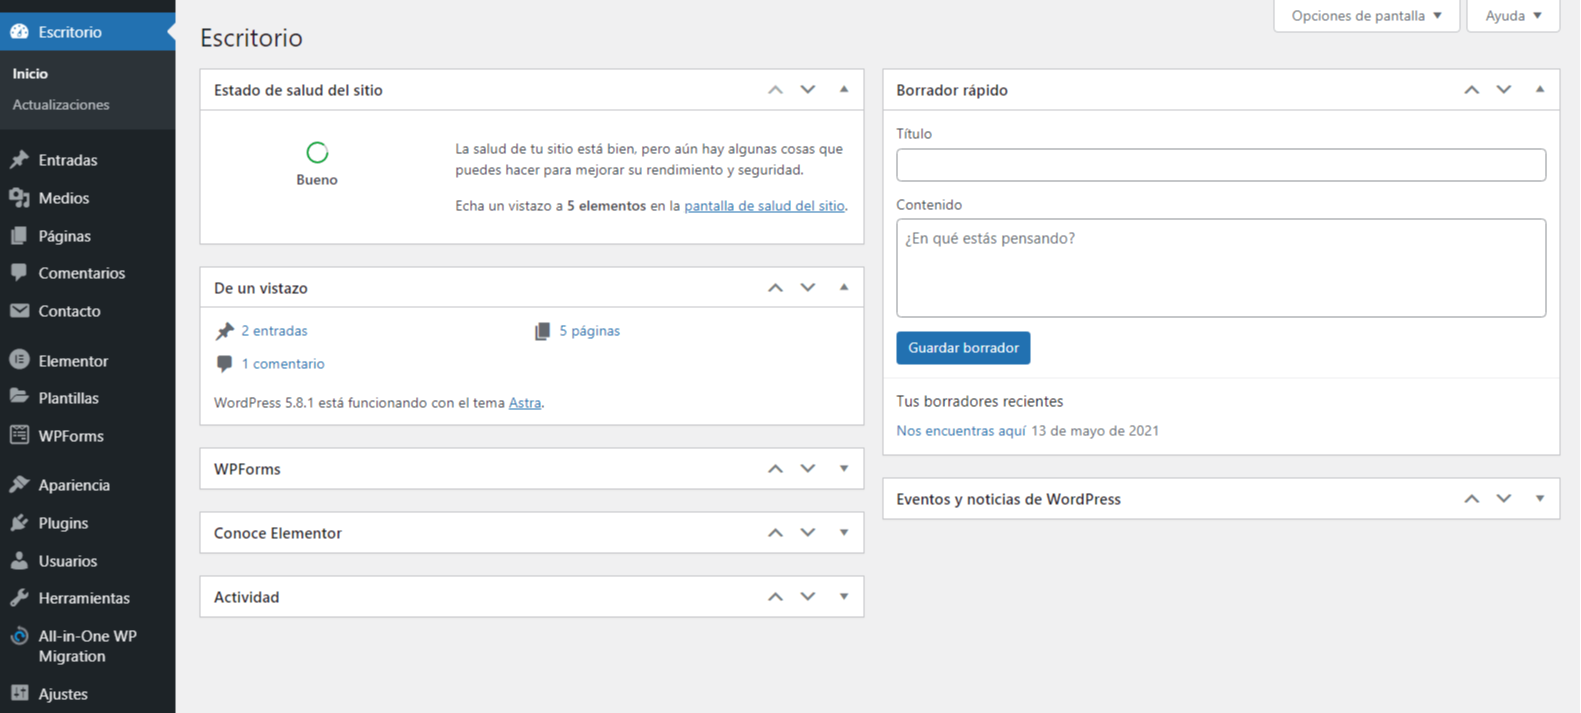
Task: Collapse the Borrador rápido panel
Action: point(1540,90)
